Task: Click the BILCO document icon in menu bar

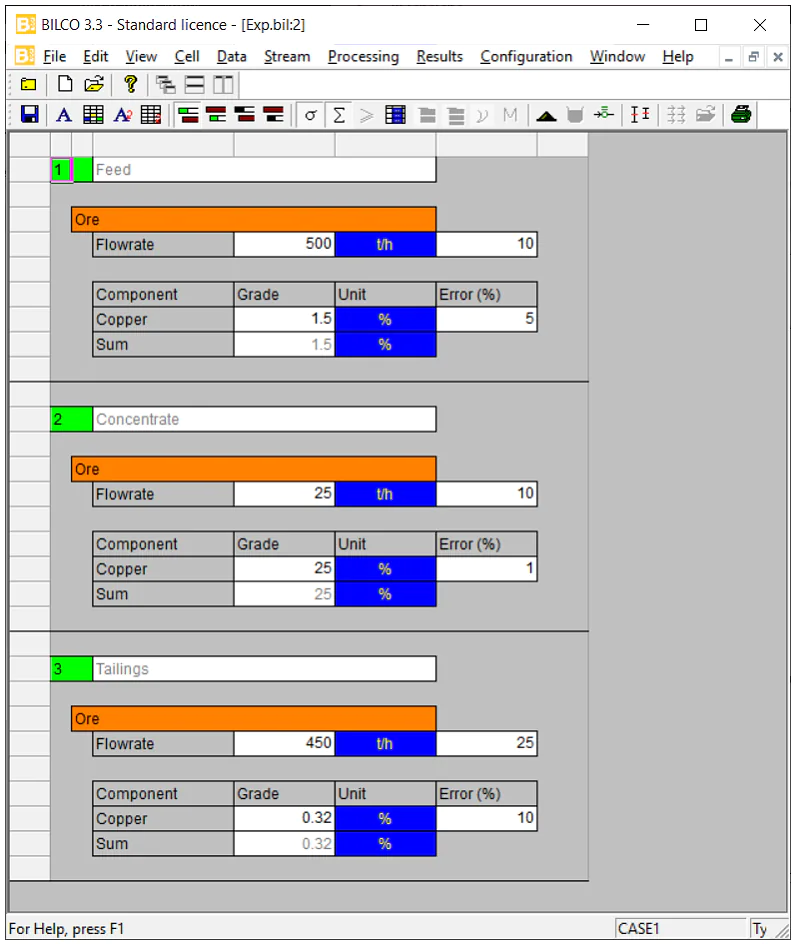Action: (24, 56)
